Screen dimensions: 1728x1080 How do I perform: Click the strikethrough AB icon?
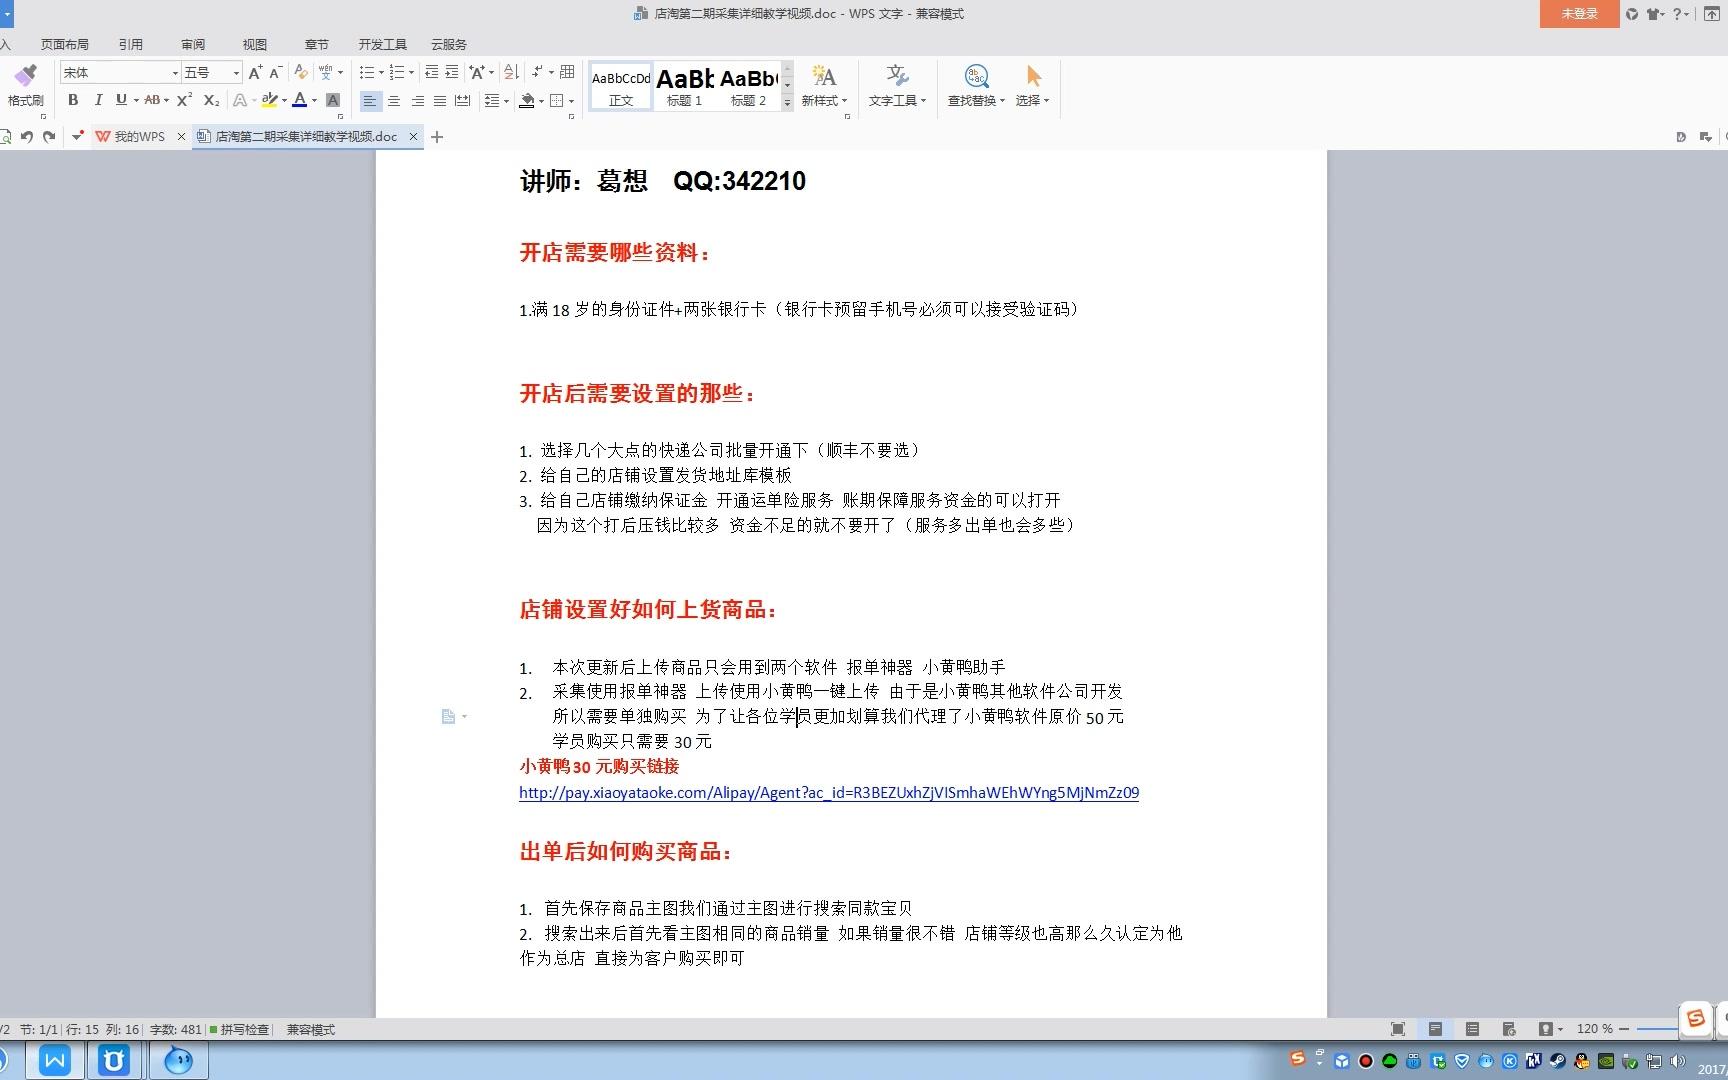[152, 100]
